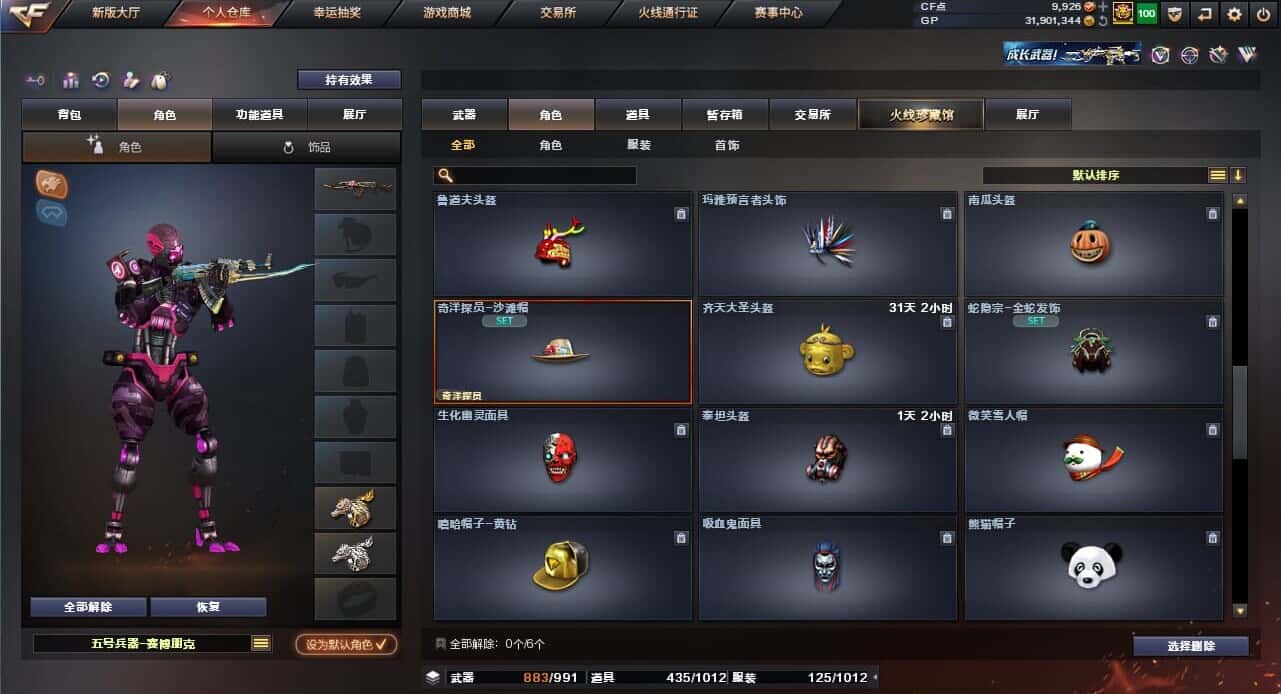Open the settings gear in top bar
1281x694 pixels.
tap(1235, 14)
